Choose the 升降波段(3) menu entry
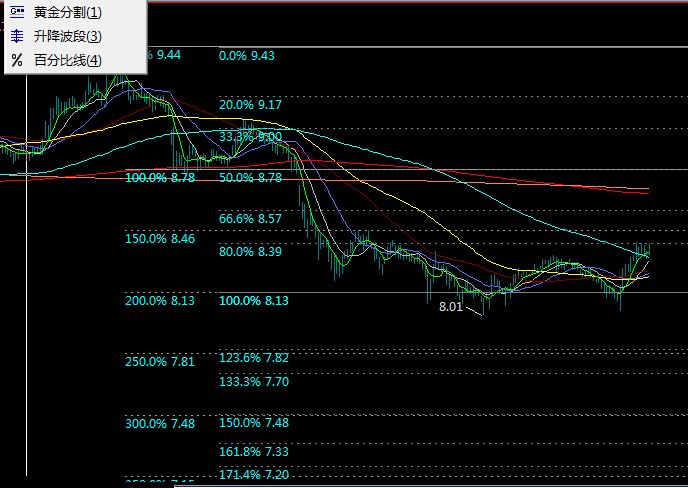Viewport: 688px width, 488px height. [75, 36]
